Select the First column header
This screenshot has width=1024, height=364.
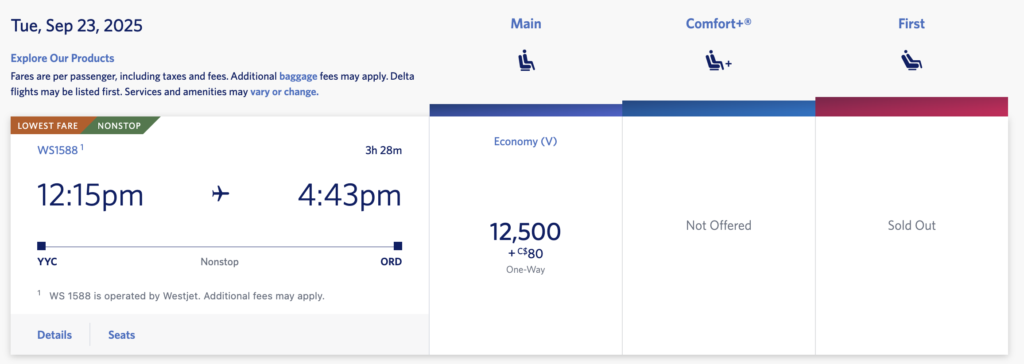[x=911, y=24]
